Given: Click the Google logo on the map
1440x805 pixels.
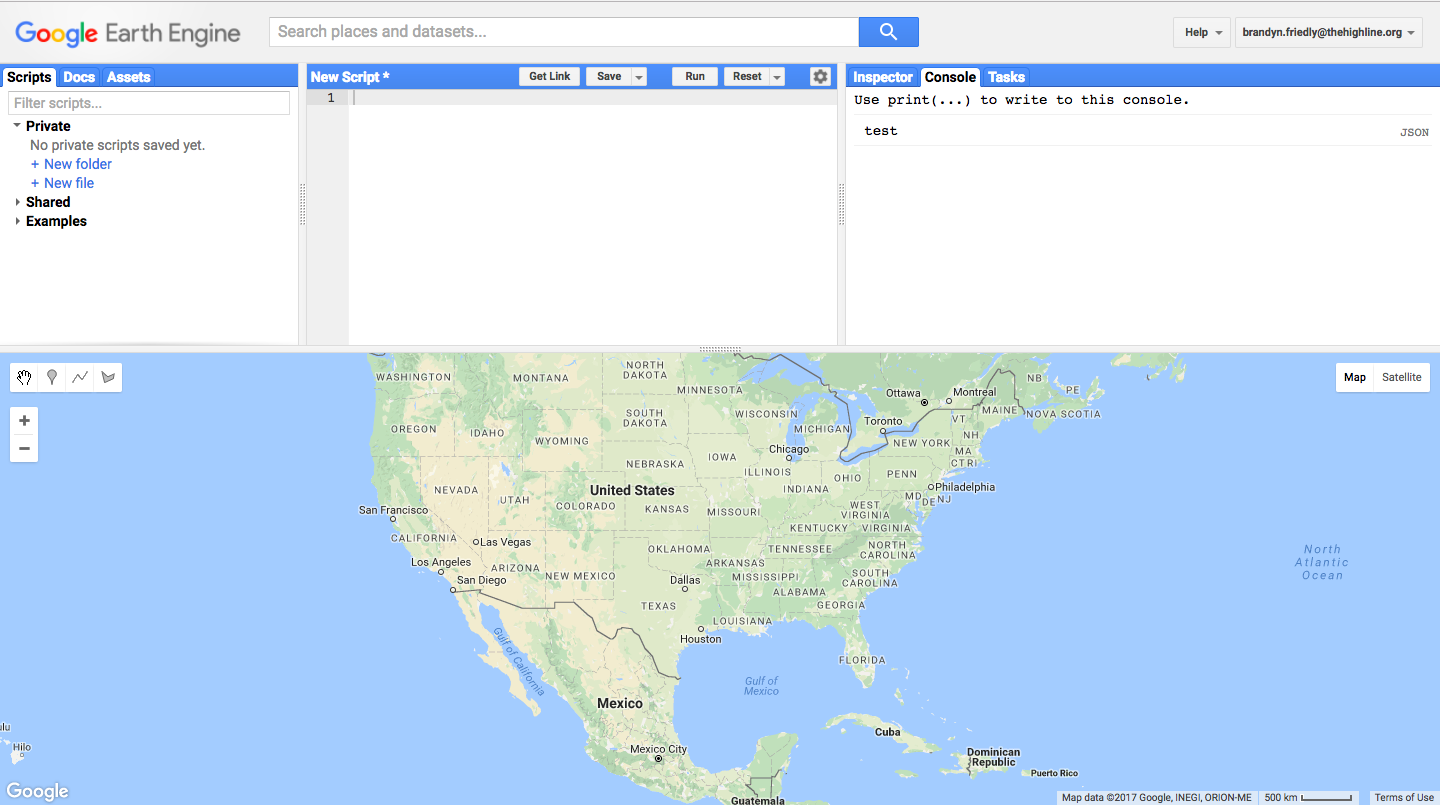Looking at the screenshot, I should 38,791.
